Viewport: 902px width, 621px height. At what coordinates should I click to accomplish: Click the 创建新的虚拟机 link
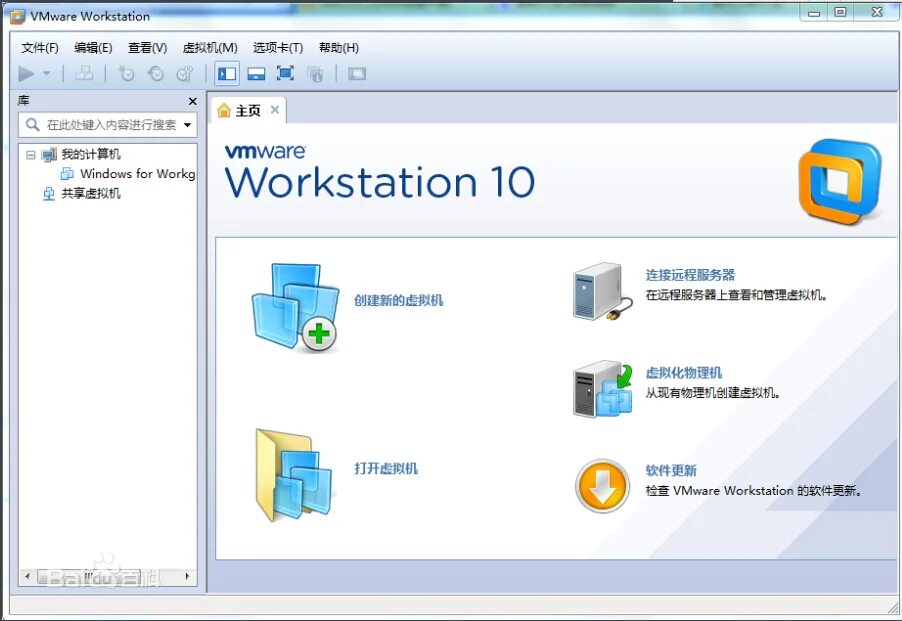pos(398,300)
